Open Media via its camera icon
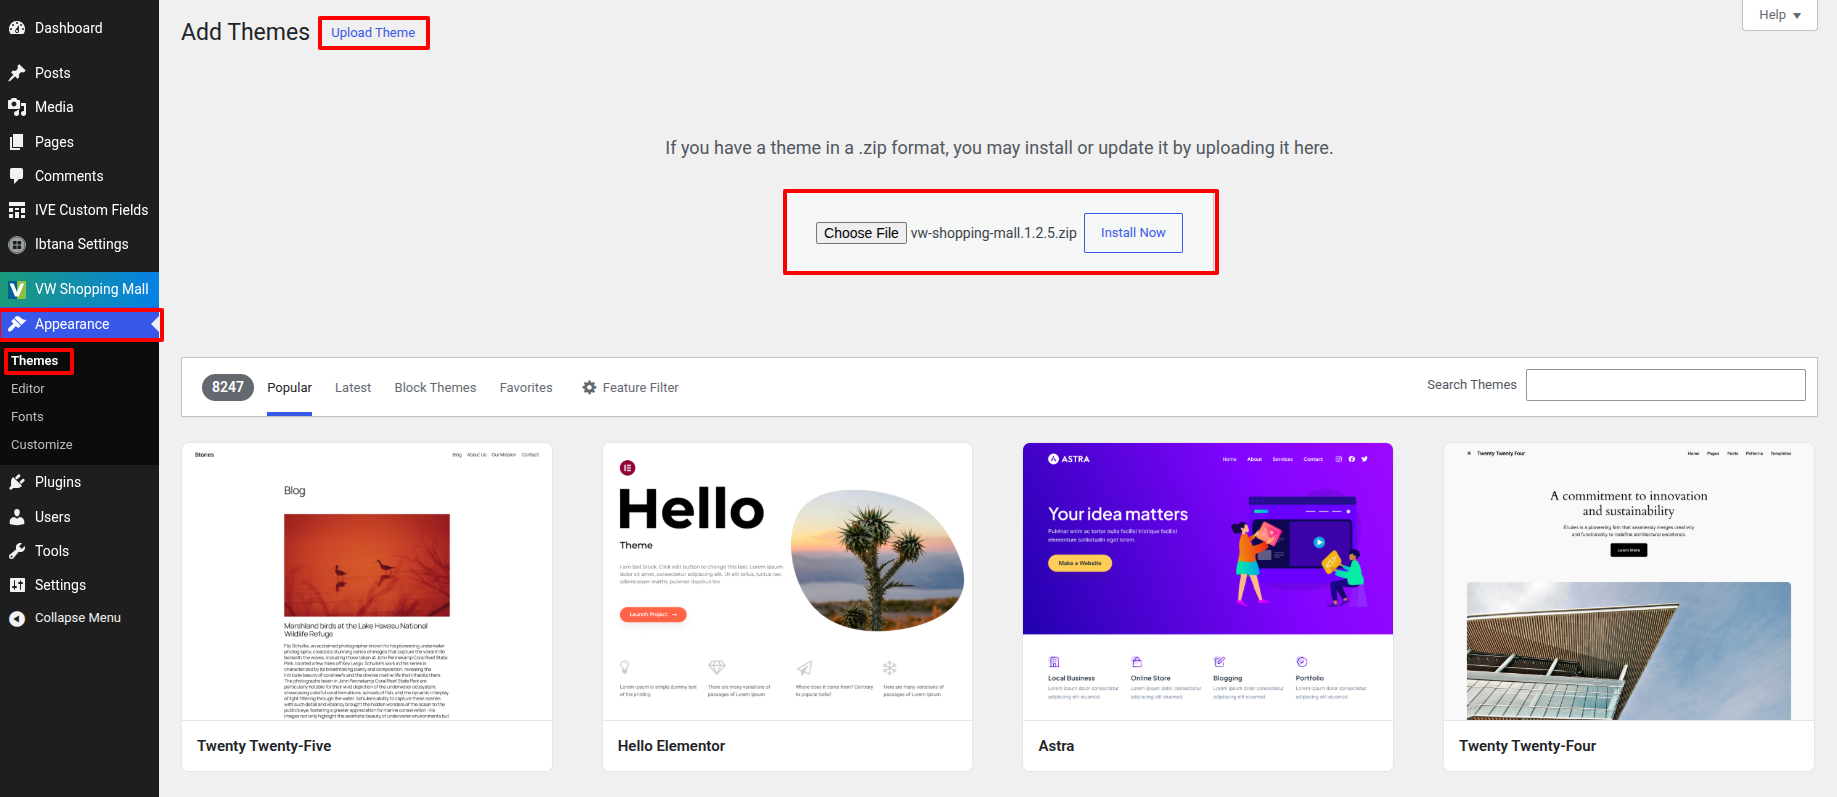This screenshot has width=1837, height=797. click(x=17, y=107)
